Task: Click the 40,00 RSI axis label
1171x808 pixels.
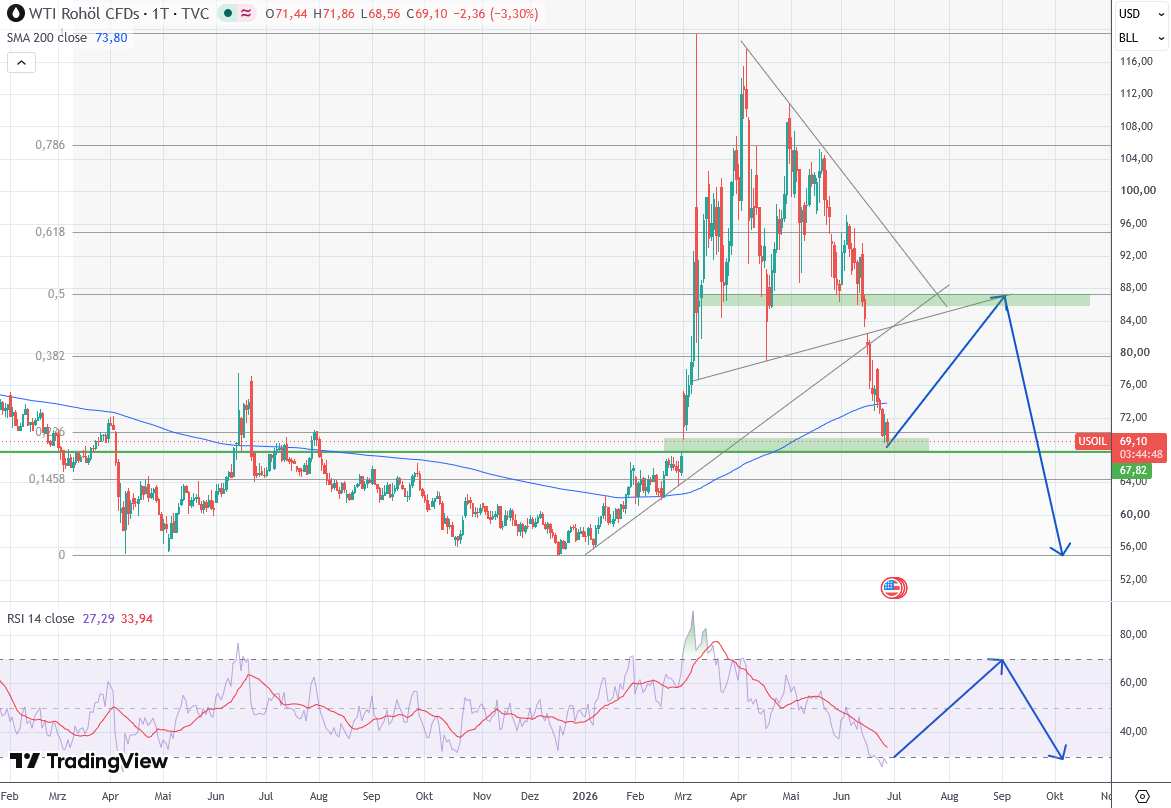Action: tap(1133, 731)
